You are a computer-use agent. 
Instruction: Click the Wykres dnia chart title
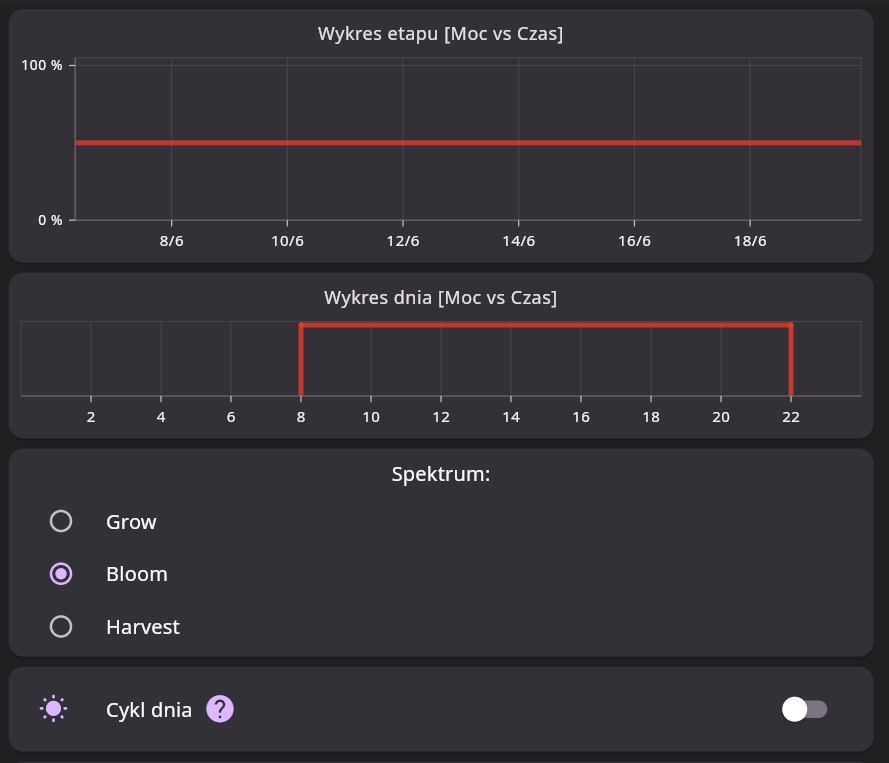point(440,298)
